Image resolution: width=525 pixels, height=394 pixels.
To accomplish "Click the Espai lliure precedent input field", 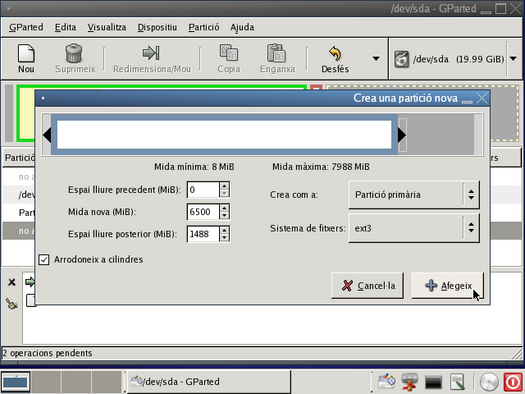I will pyautogui.click(x=203, y=190).
